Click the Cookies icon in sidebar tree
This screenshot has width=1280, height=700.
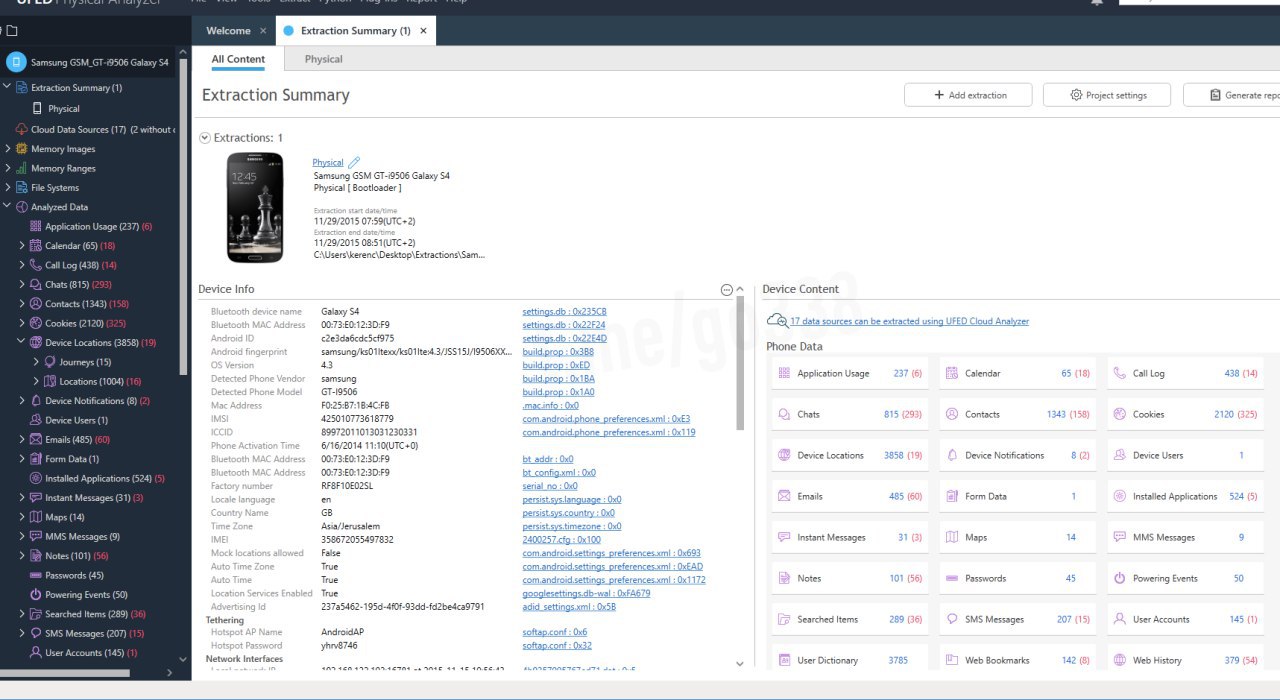(36, 323)
